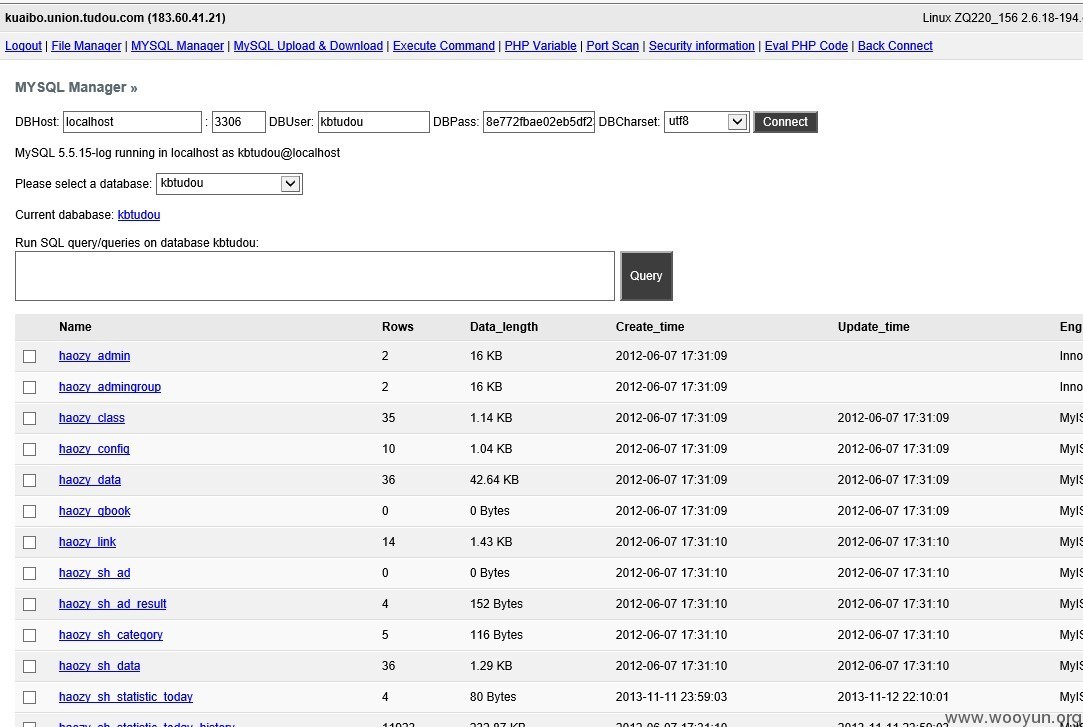The width and height of the screenshot is (1083, 727).
Task: Select the 42.64 KB data length cell
Action: [495, 481]
